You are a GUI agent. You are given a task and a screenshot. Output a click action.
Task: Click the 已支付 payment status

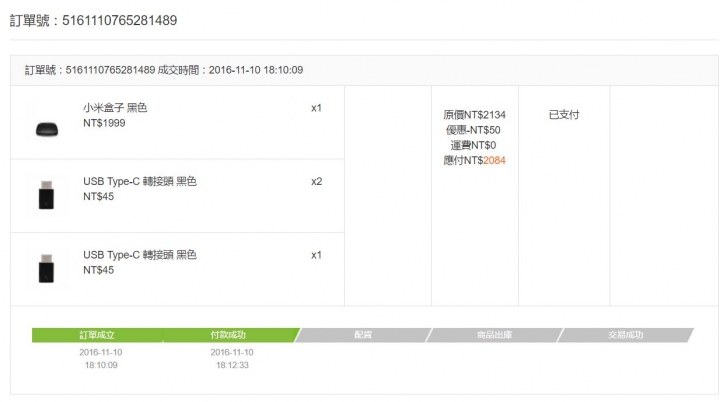coord(564,114)
